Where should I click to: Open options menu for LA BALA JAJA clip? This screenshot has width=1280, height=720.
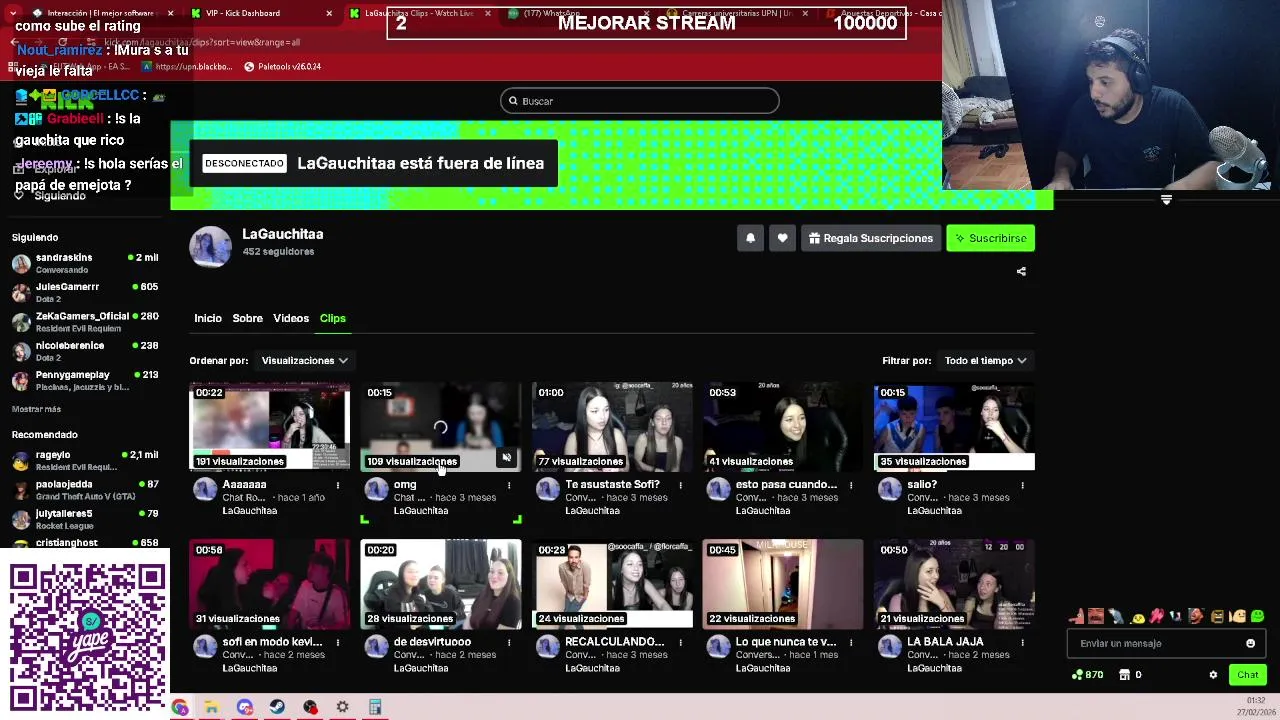point(1022,642)
